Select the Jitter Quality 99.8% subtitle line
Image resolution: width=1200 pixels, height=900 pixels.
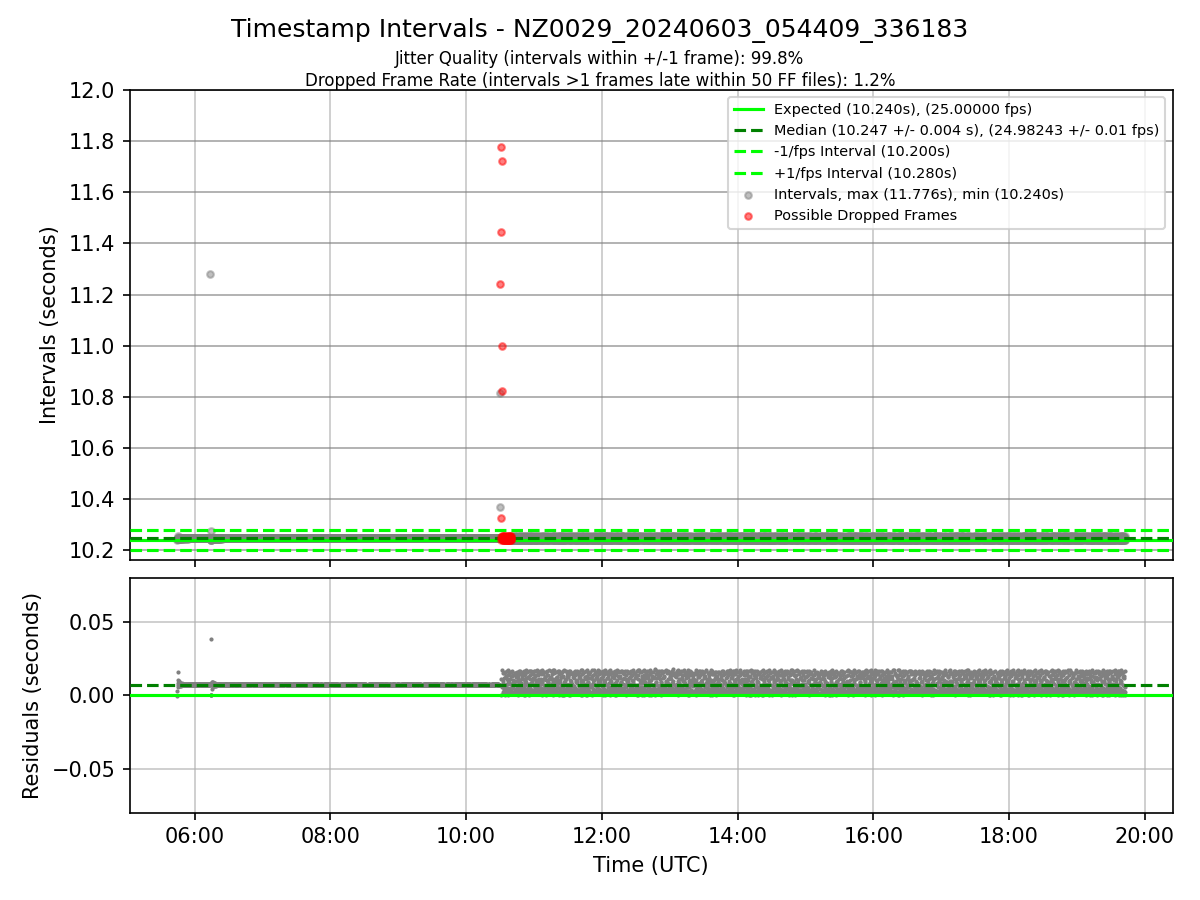(x=599, y=58)
